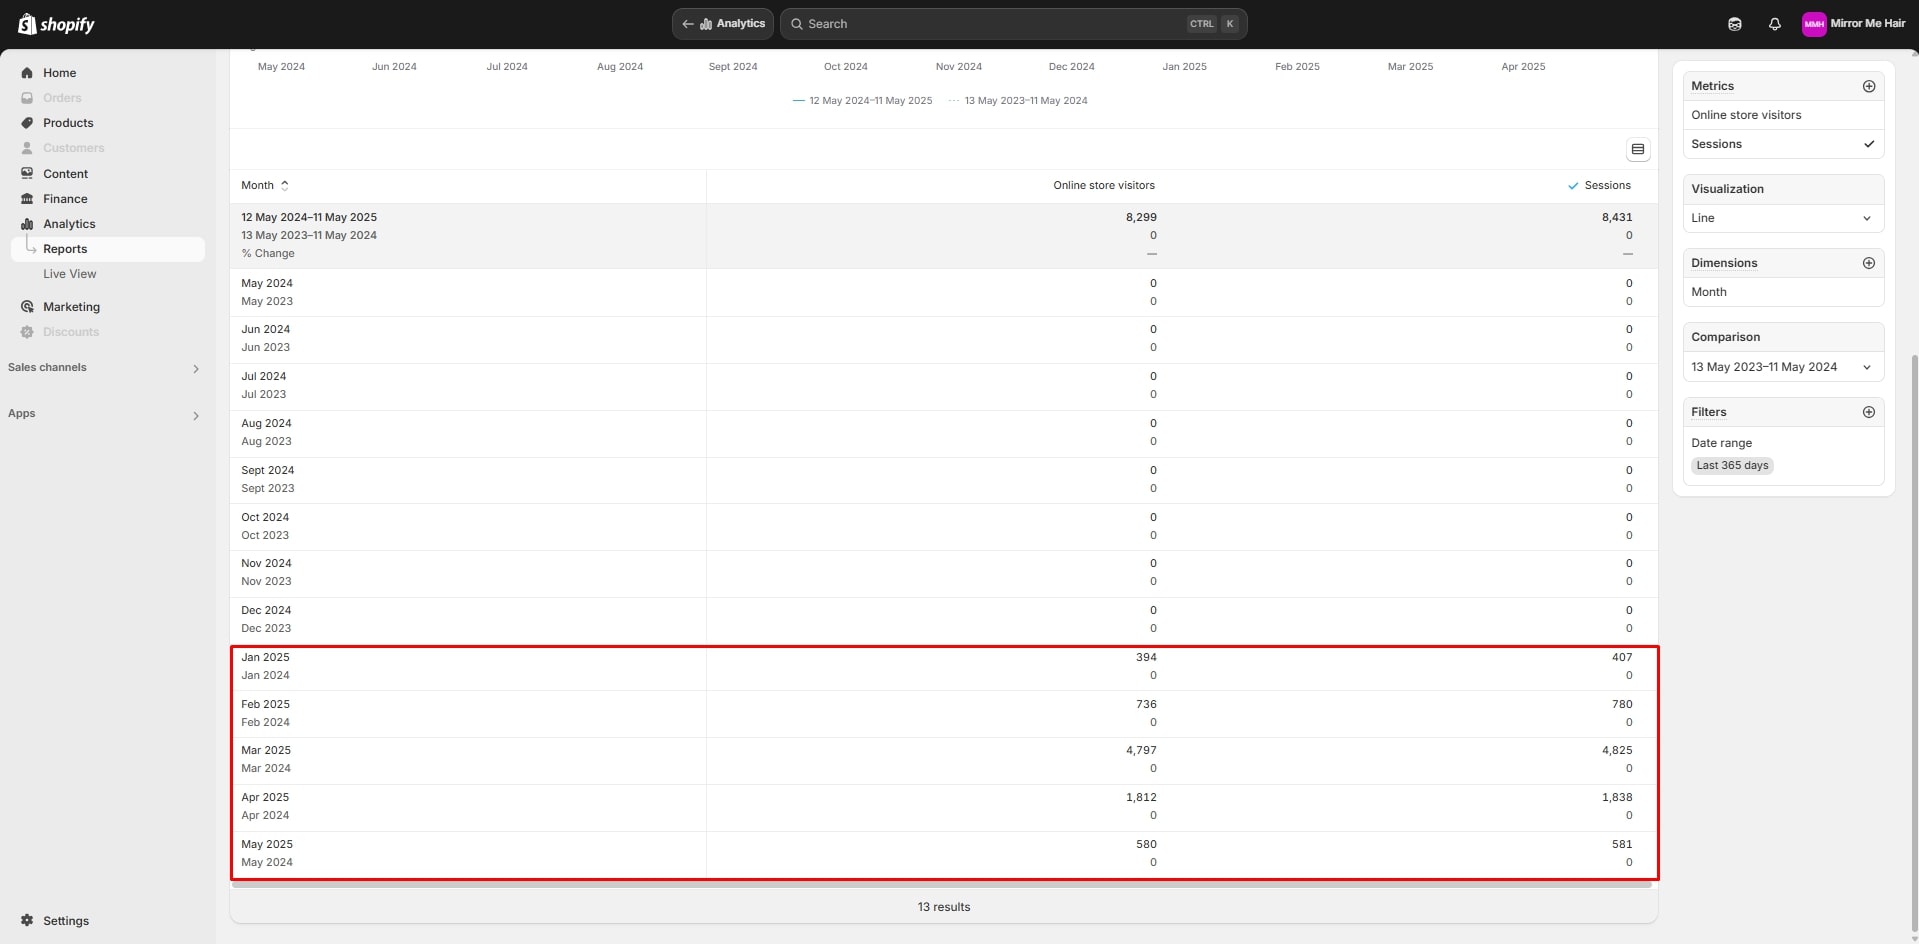Open Live View under Analytics
The image size is (1919, 944).
coord(70,274)
